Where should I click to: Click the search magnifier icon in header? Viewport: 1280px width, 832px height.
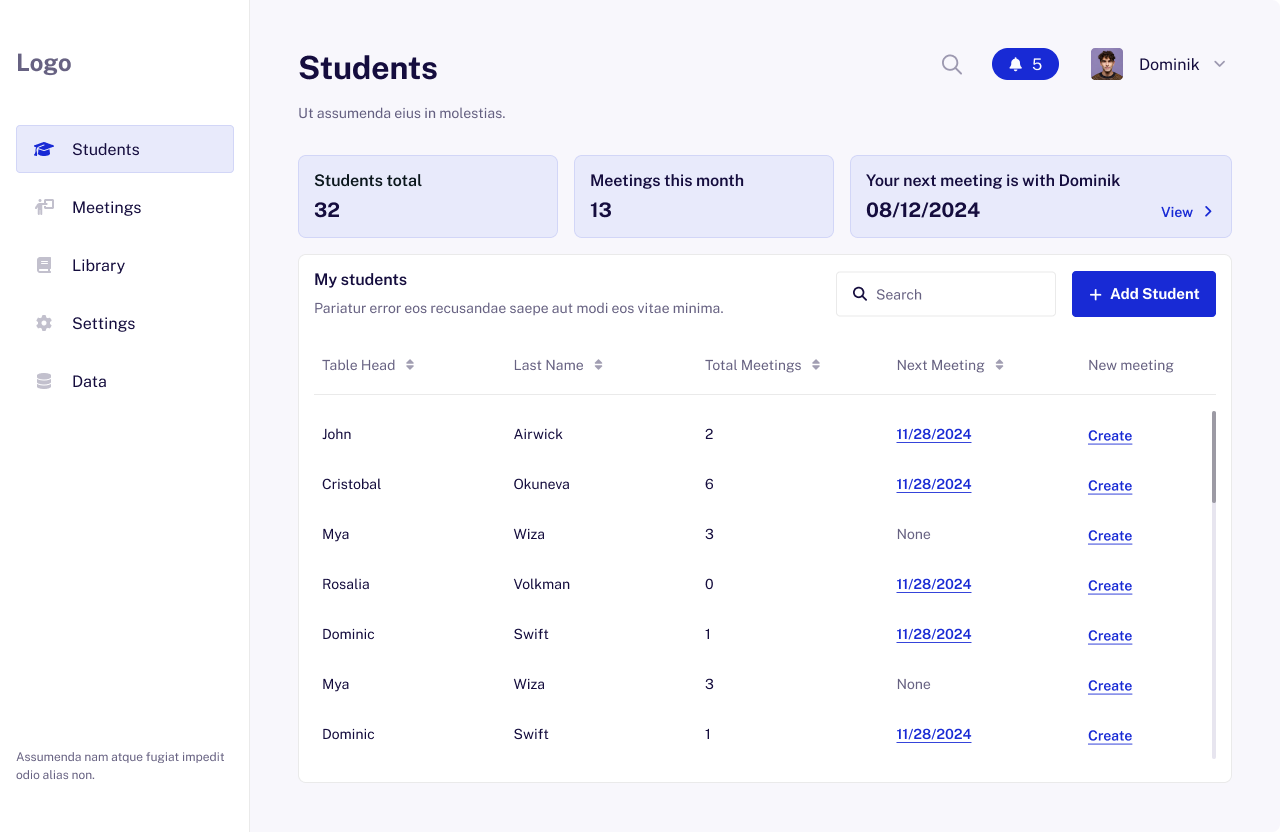pyautogui.click(x=952, y=65)
